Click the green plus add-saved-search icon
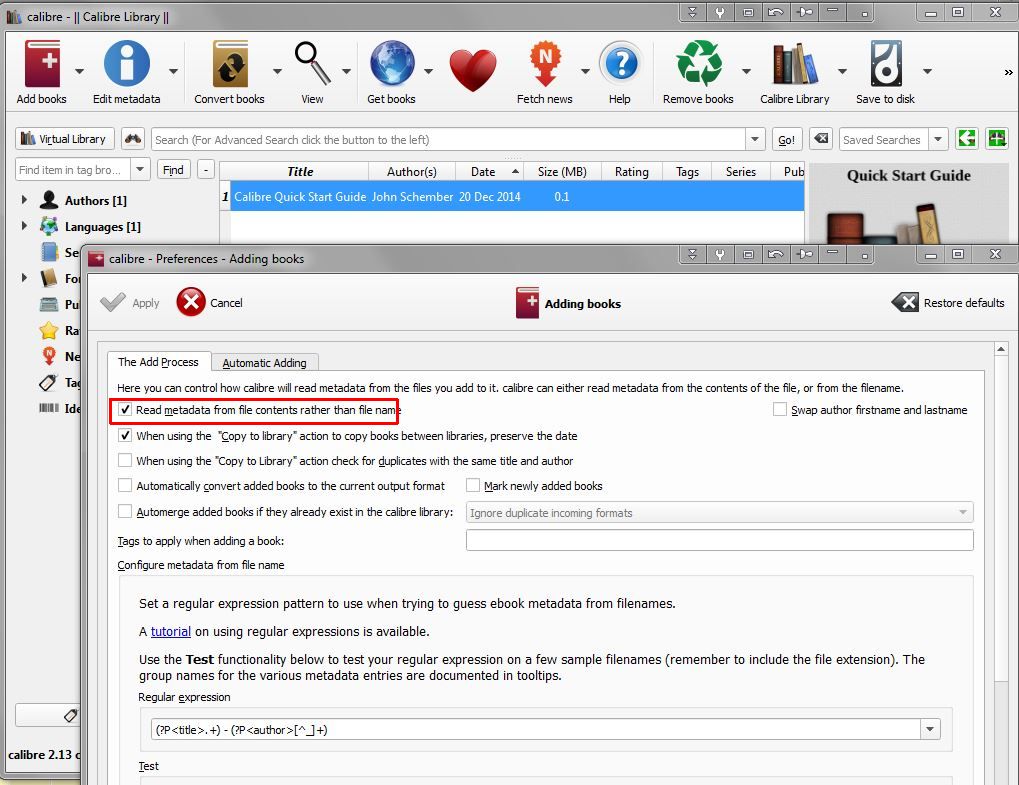Viewport: 1019px width, 785px height. coord(996,138)
